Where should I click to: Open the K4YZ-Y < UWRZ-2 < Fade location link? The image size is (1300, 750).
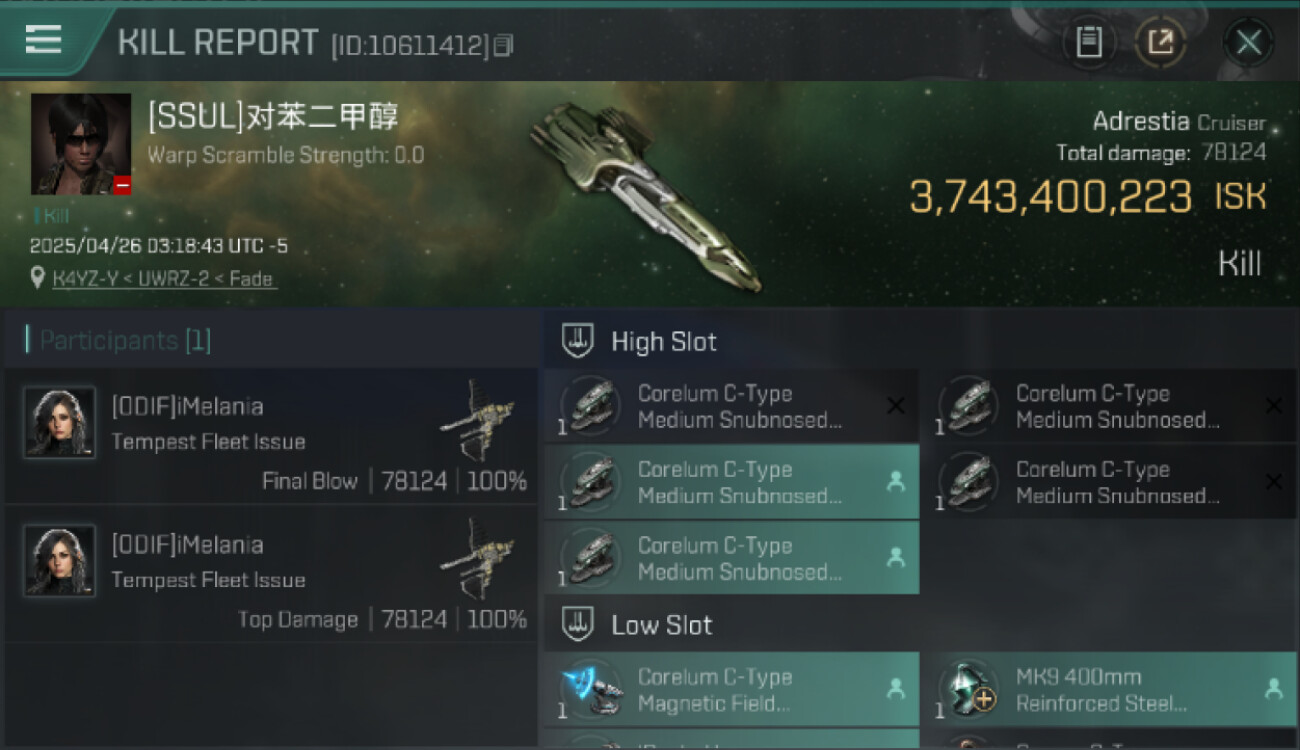pyautogui.click(x=165, y=279)
